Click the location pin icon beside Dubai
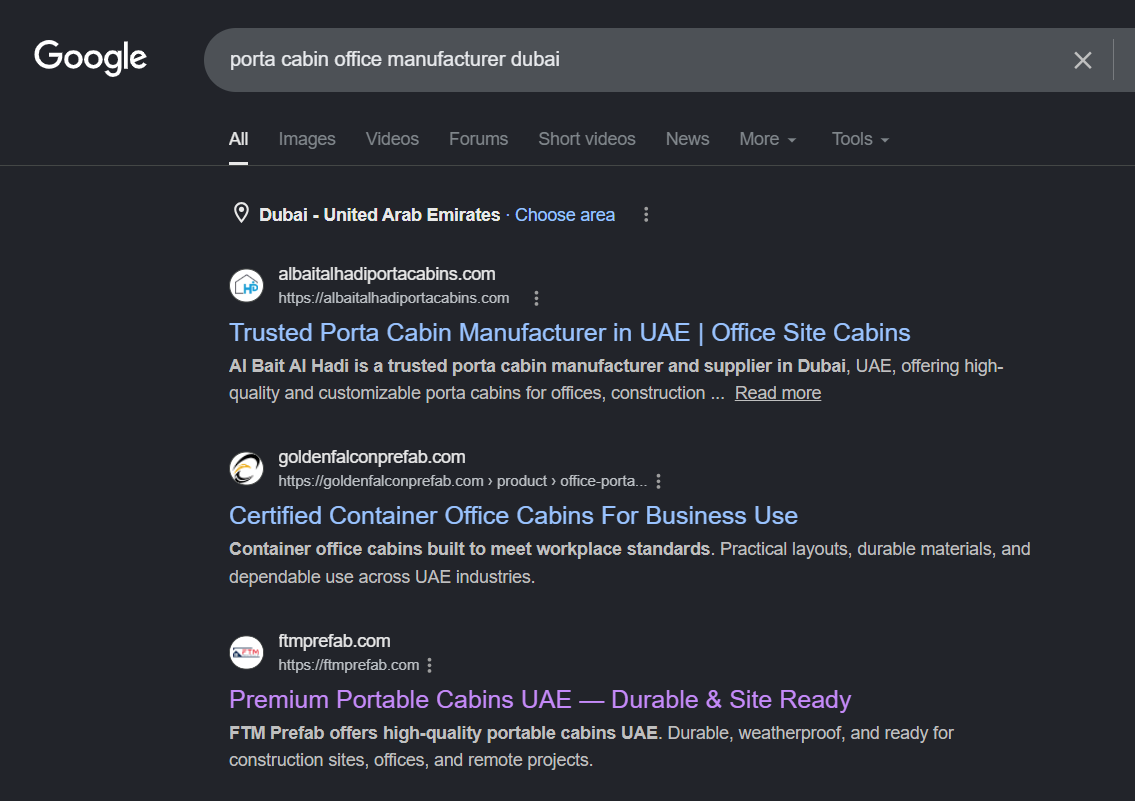This screenshot has height=801, width=1135. pos(241,213)
